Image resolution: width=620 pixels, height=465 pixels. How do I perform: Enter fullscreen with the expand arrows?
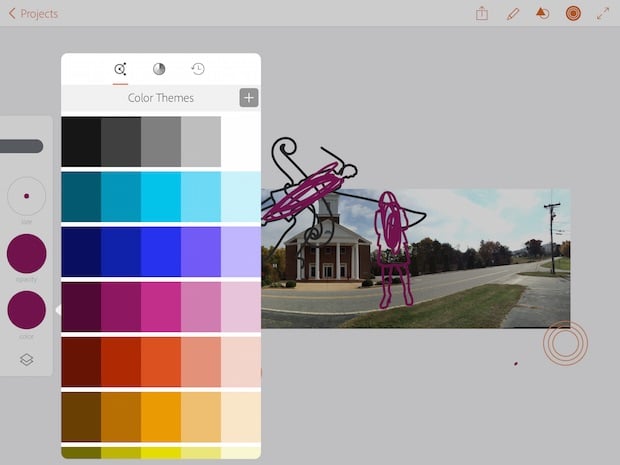point(603,14)
